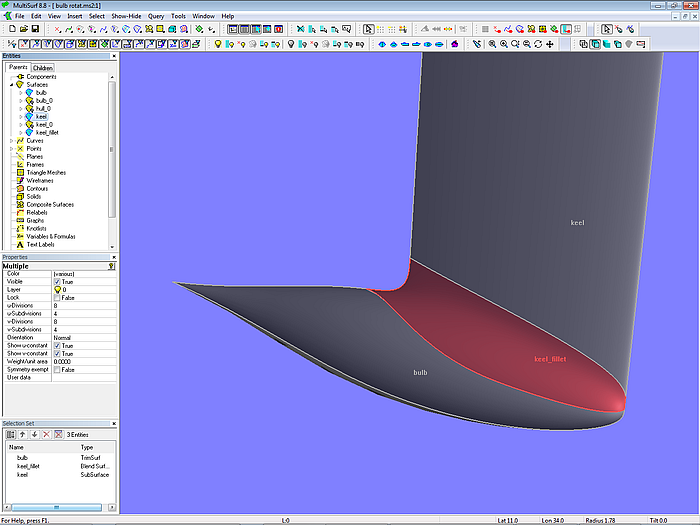Toggle the Visible checkbox
This screenshot has height=525, width=700.
57,282
